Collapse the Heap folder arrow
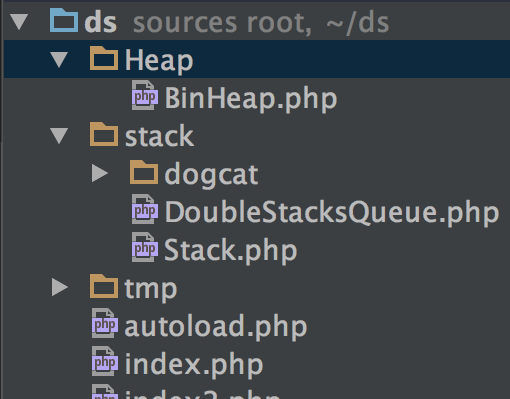Screen dimensions: 510x399 coord(59,59)
